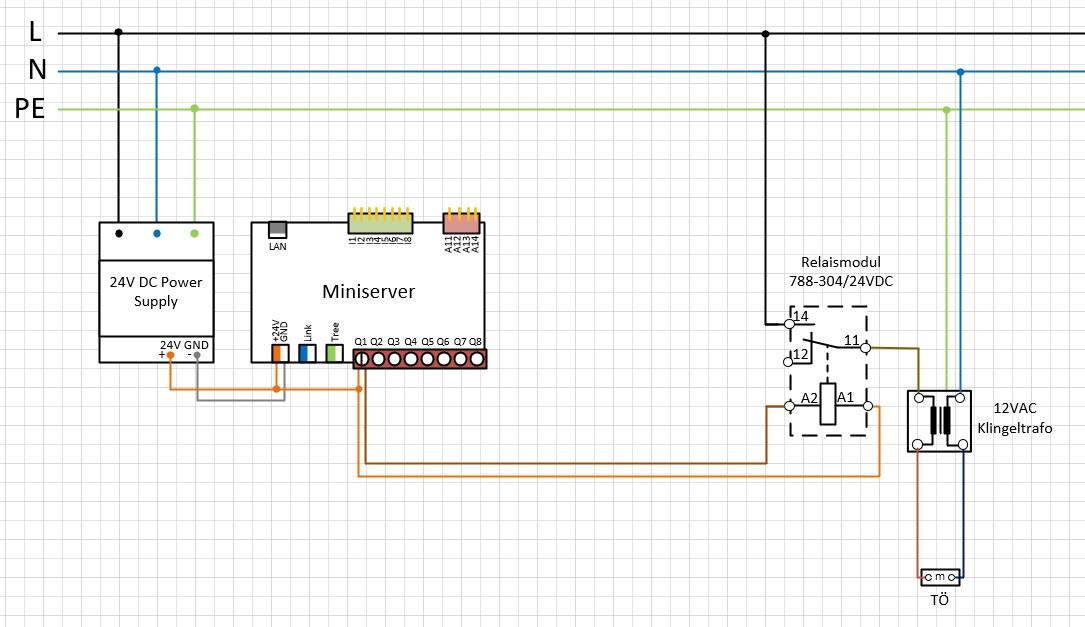The image size is (1085, 627).
Task: Select the transformer symbol in Klingeltrafo
Action: 940,421
